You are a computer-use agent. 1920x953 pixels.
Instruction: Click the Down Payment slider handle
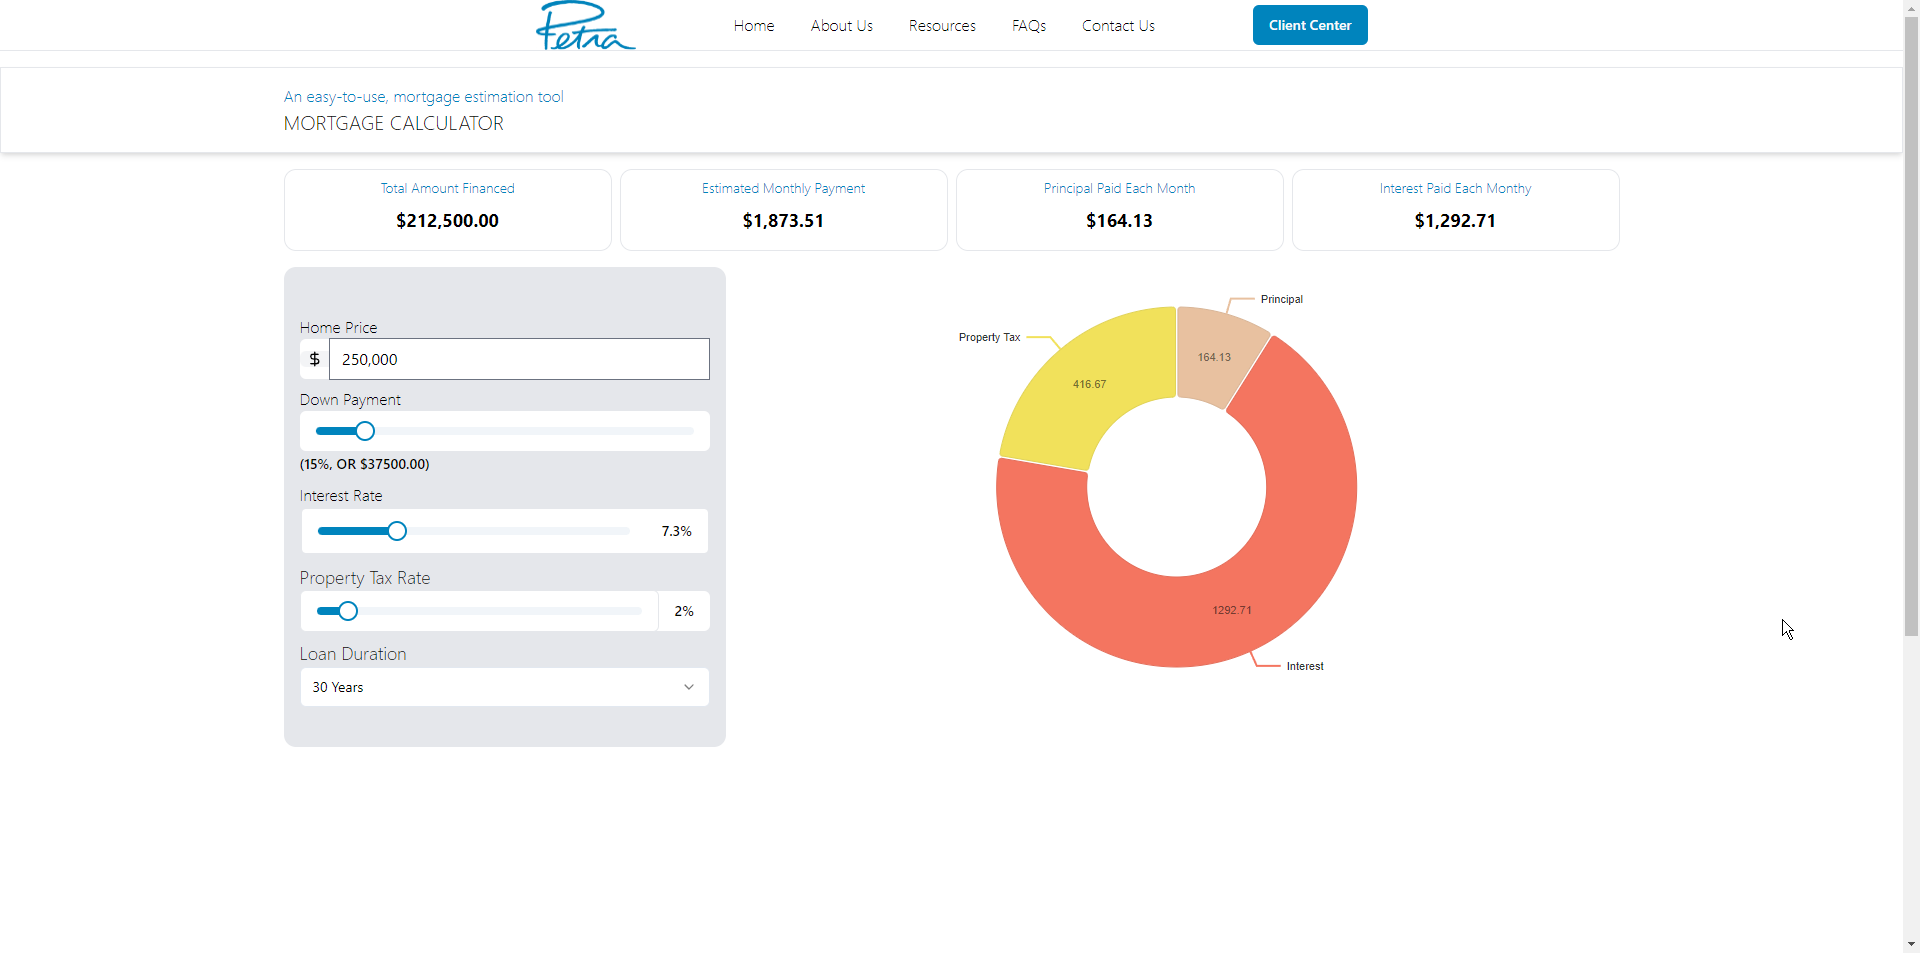(x=365, y=431)
